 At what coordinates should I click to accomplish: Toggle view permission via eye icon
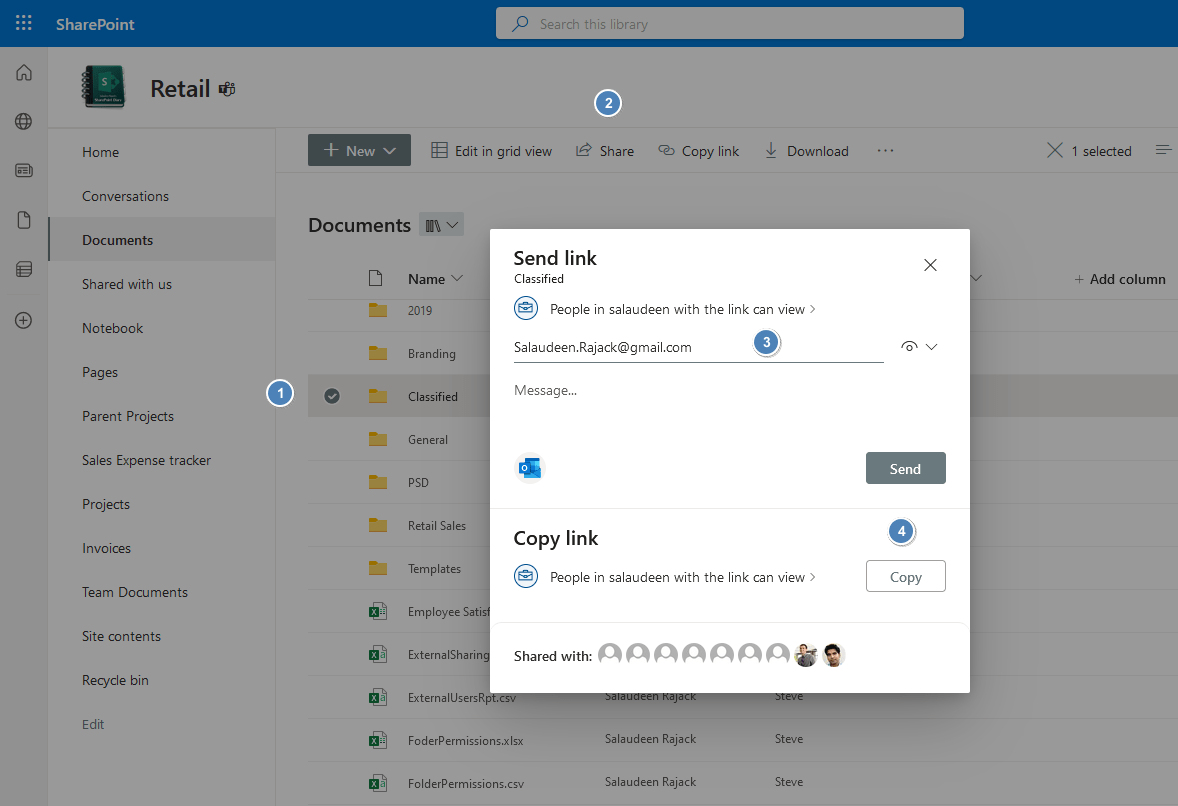908,345
